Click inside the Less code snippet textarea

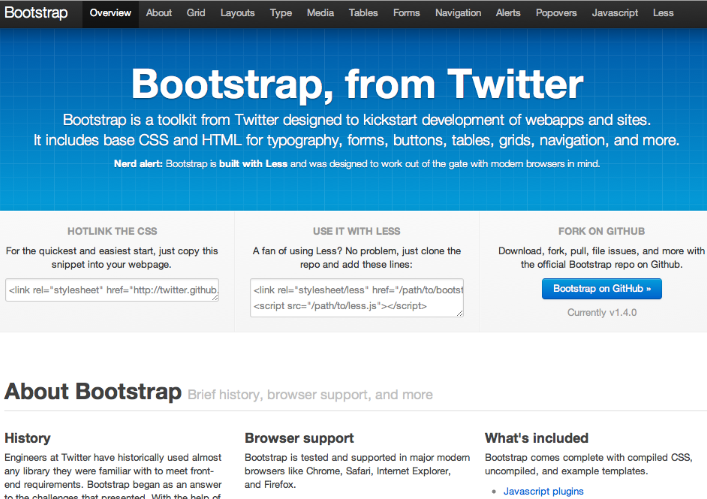pos(356,298)
